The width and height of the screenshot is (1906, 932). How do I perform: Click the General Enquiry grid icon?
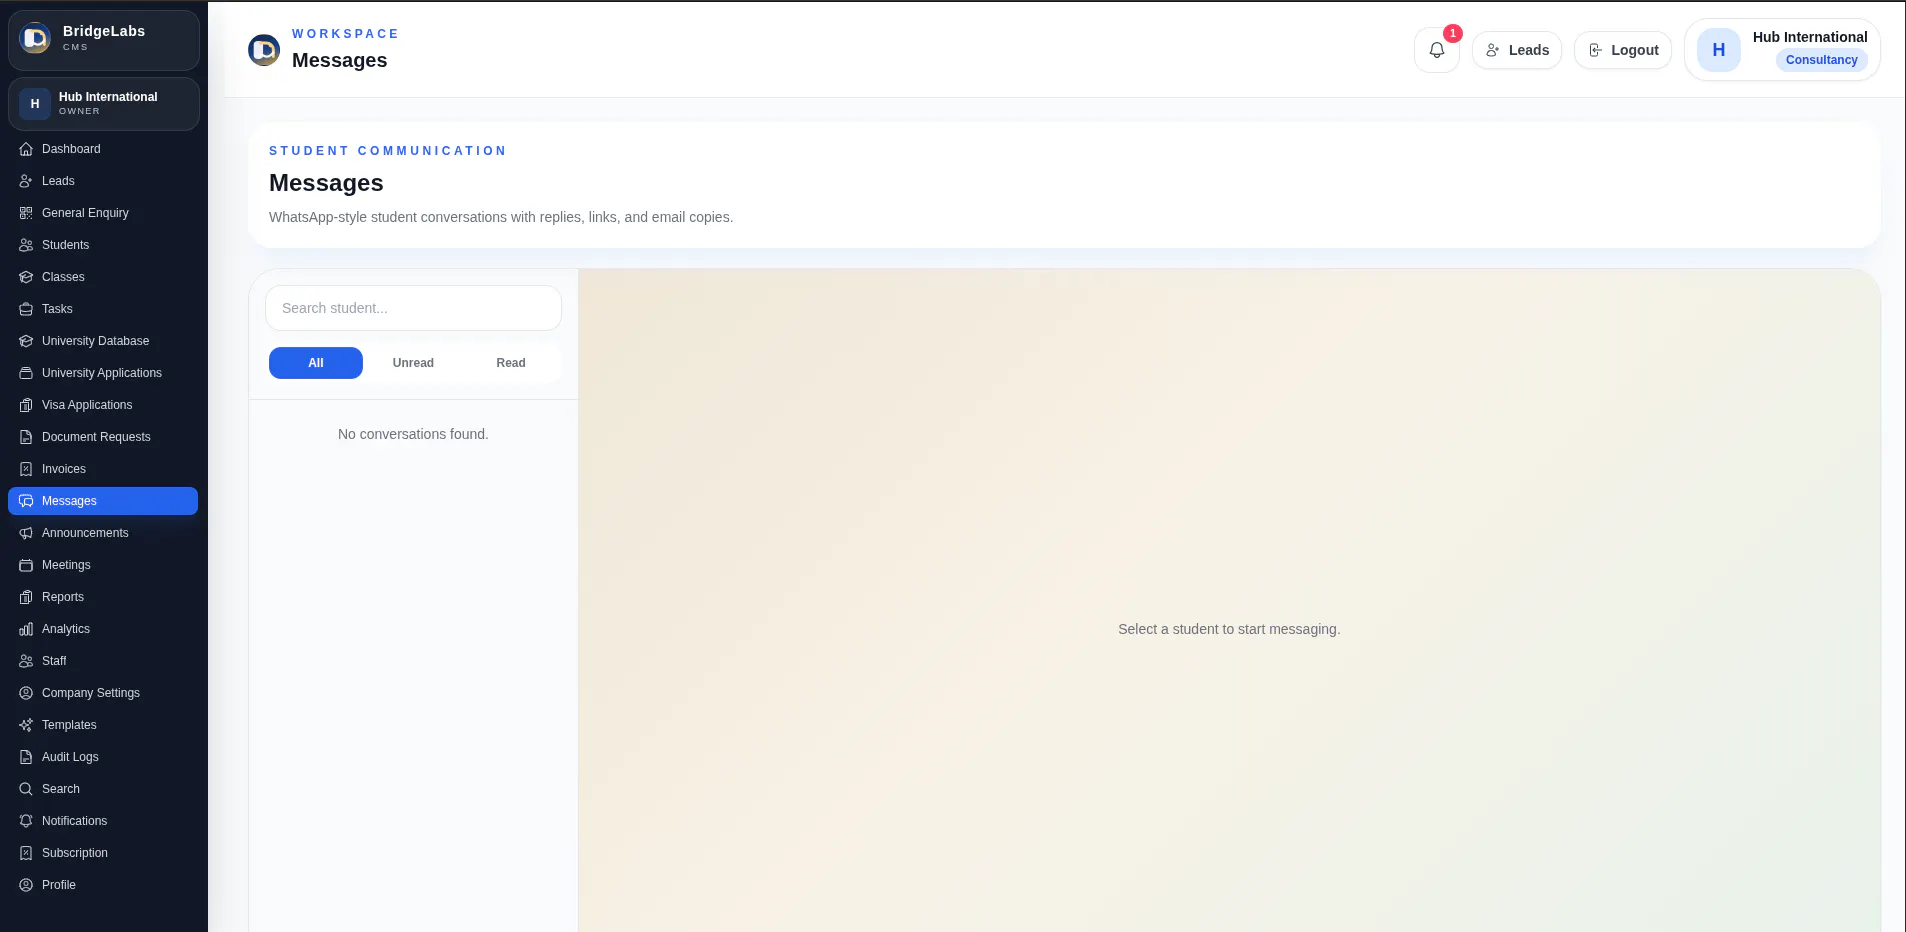(x=26, y=213)
